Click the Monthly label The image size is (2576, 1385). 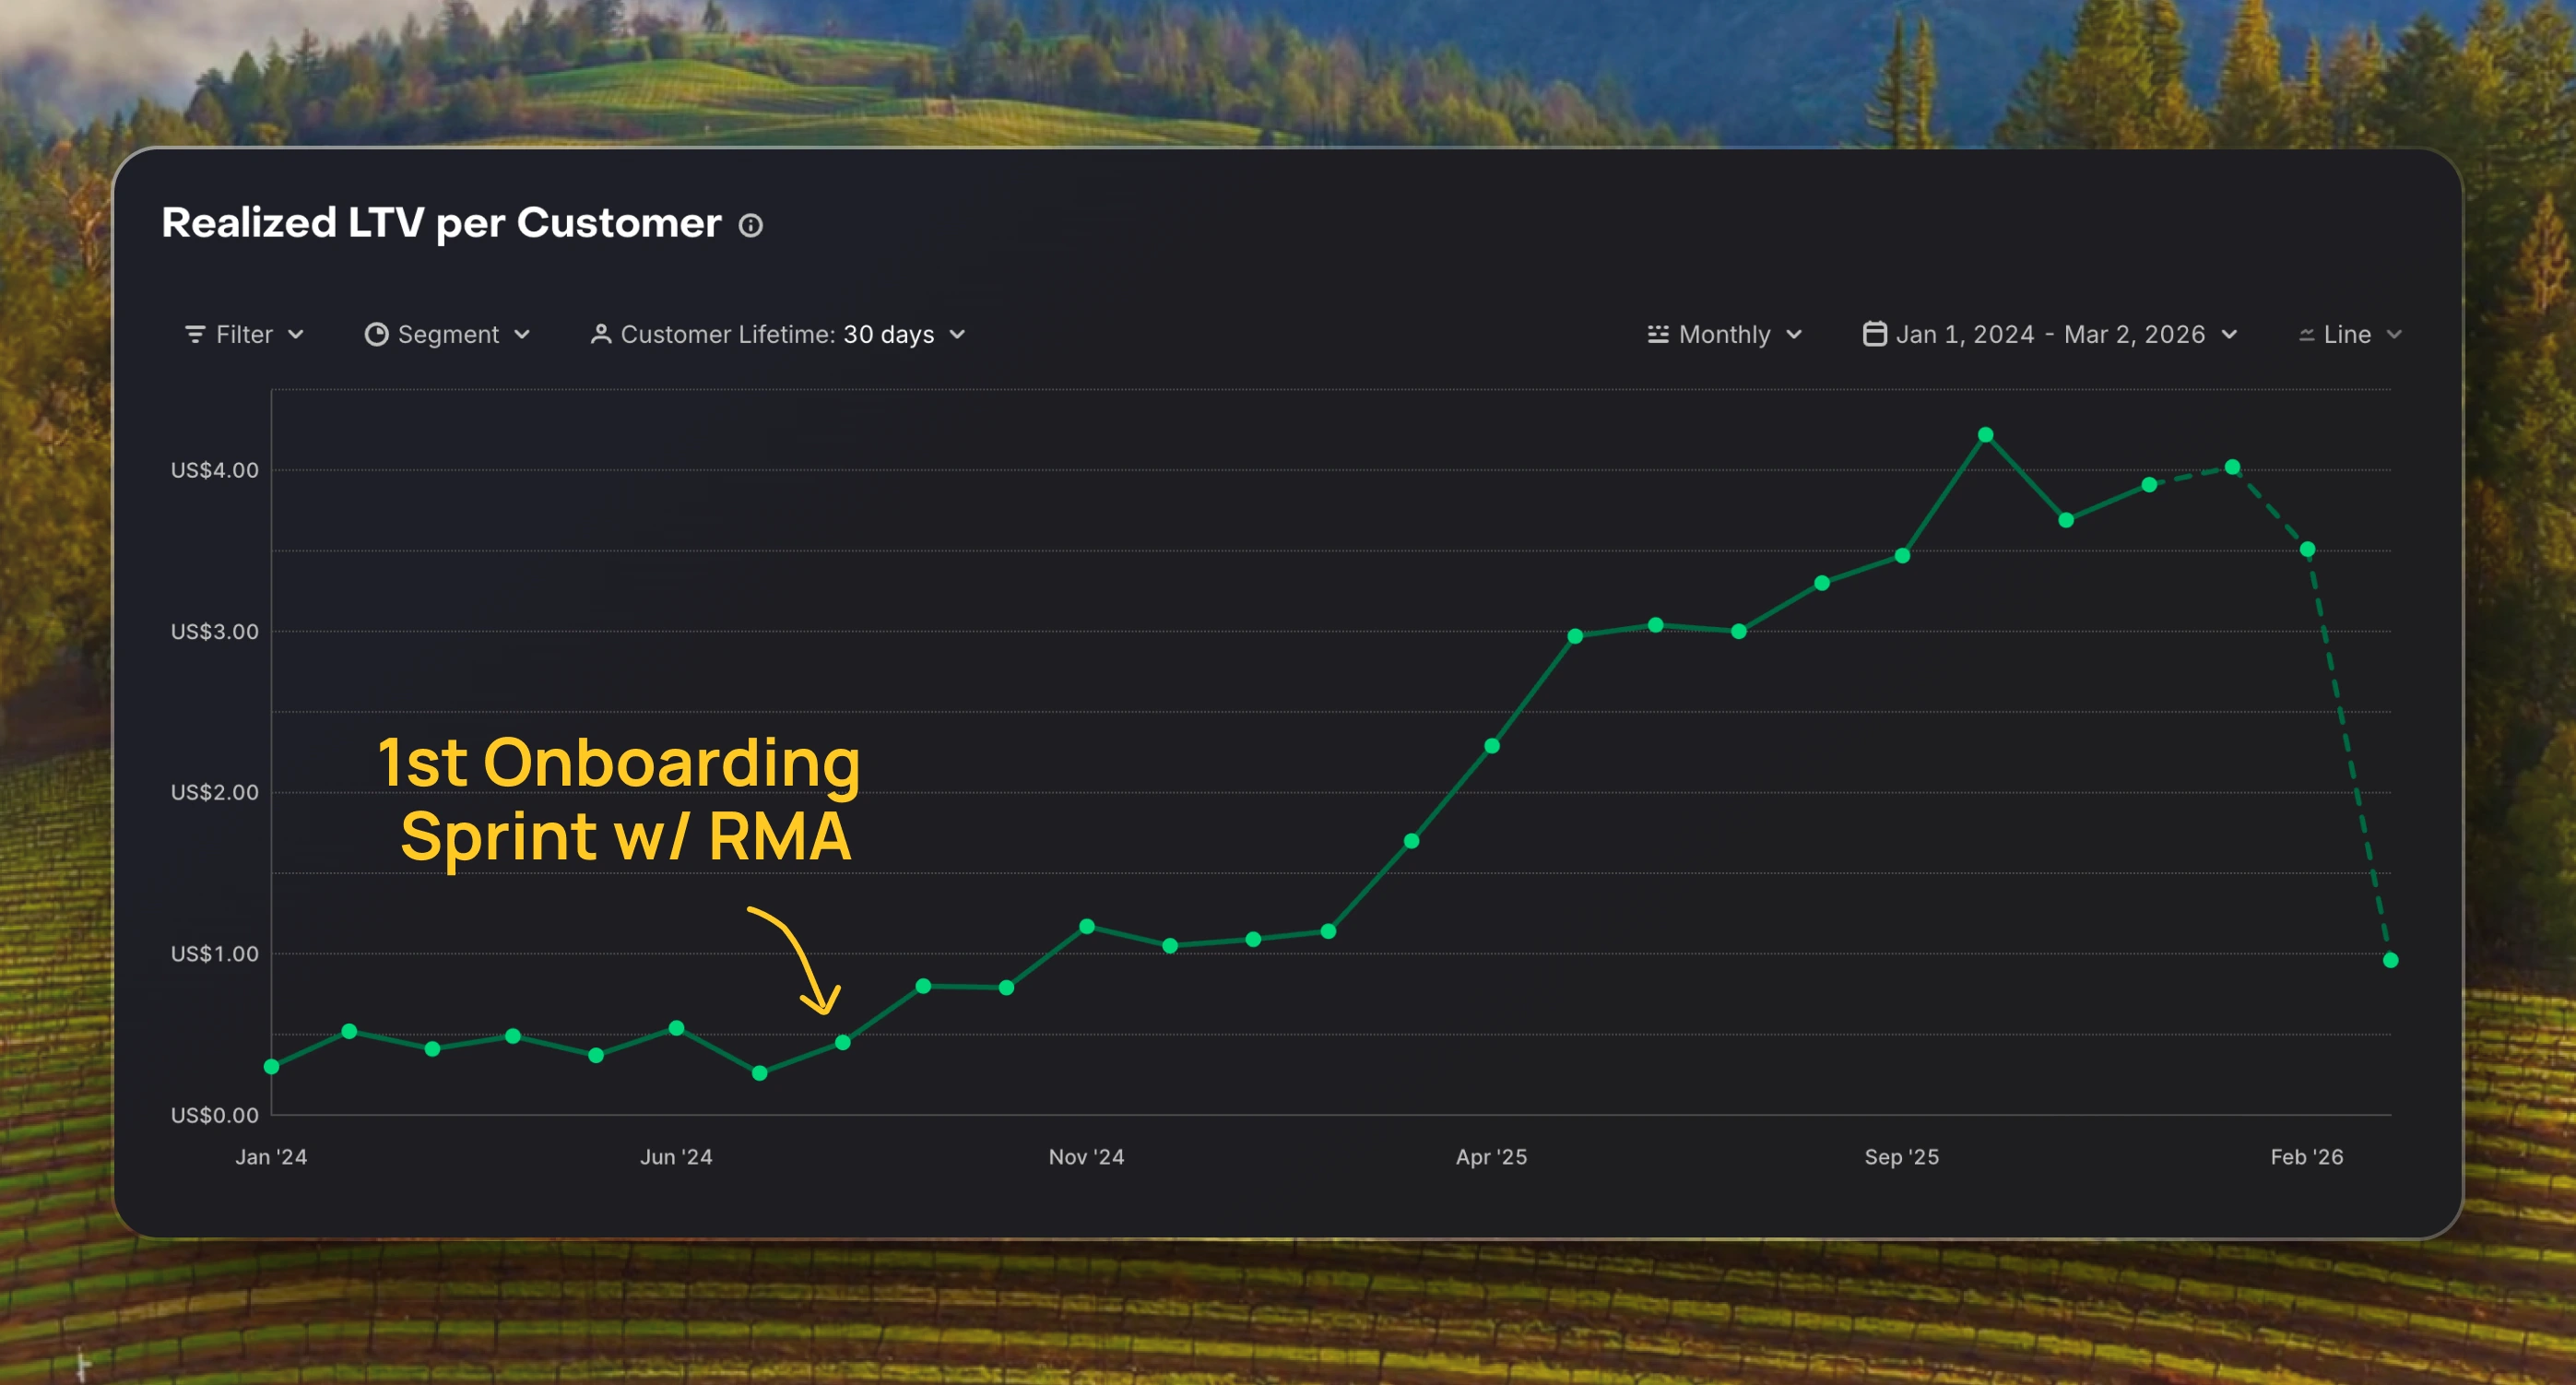click(1724, 334)
